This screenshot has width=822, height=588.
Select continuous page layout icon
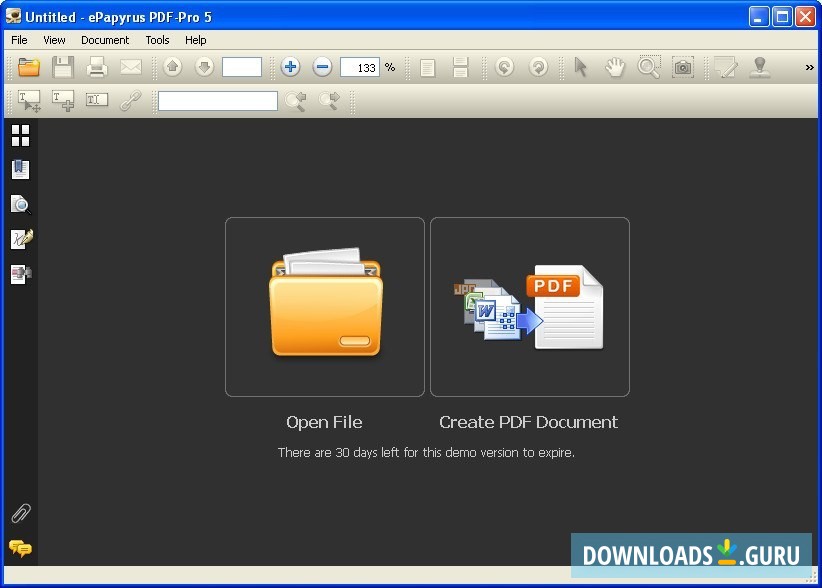pos(460,68)
